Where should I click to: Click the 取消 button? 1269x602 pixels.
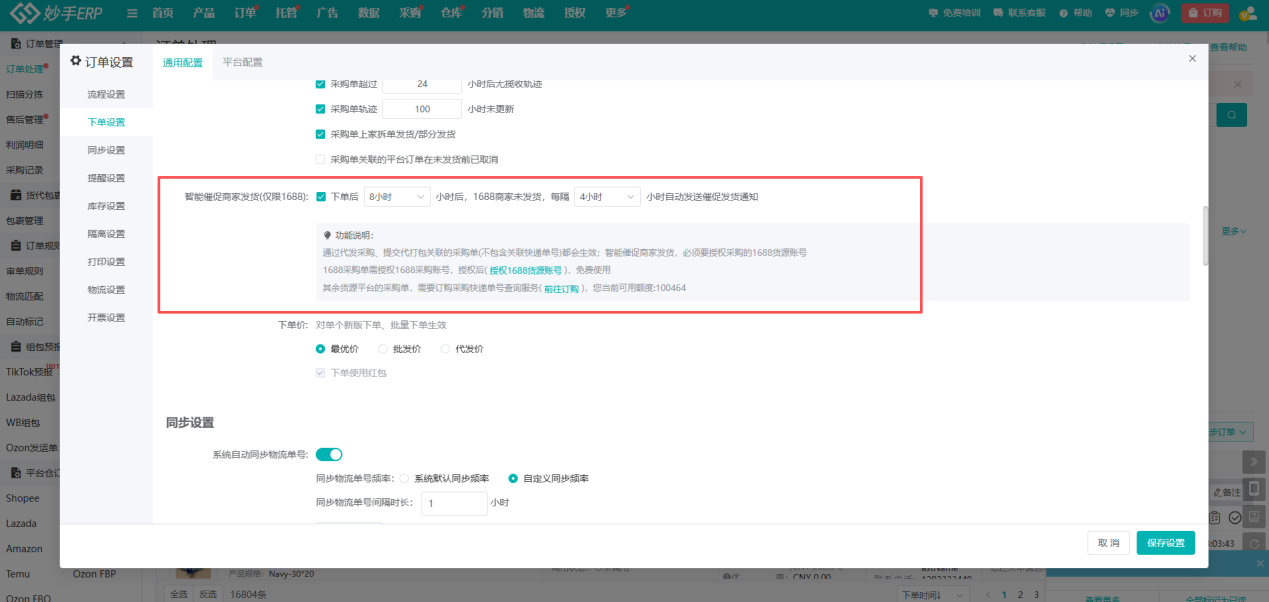coord(1108,543)
